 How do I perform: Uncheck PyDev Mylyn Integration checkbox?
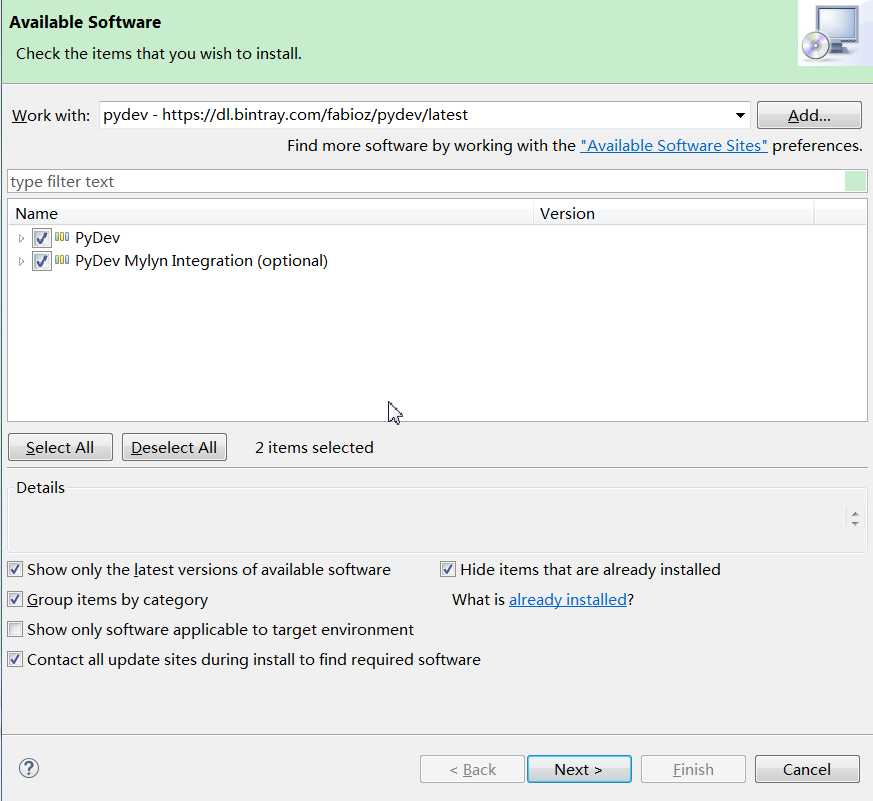click(41, 261)
